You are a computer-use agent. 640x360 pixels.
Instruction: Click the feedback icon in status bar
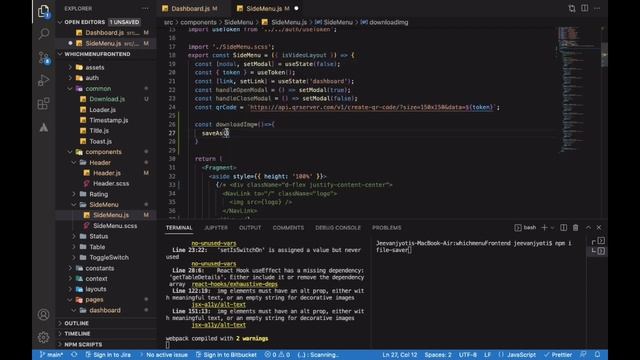tap(583, 354)
